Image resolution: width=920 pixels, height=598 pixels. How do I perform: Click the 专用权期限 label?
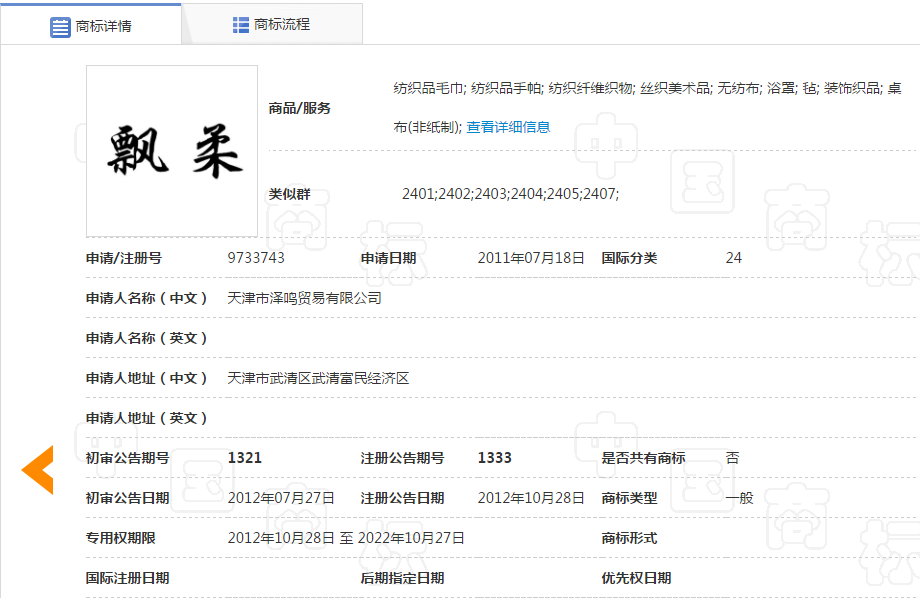coord(120,538)
